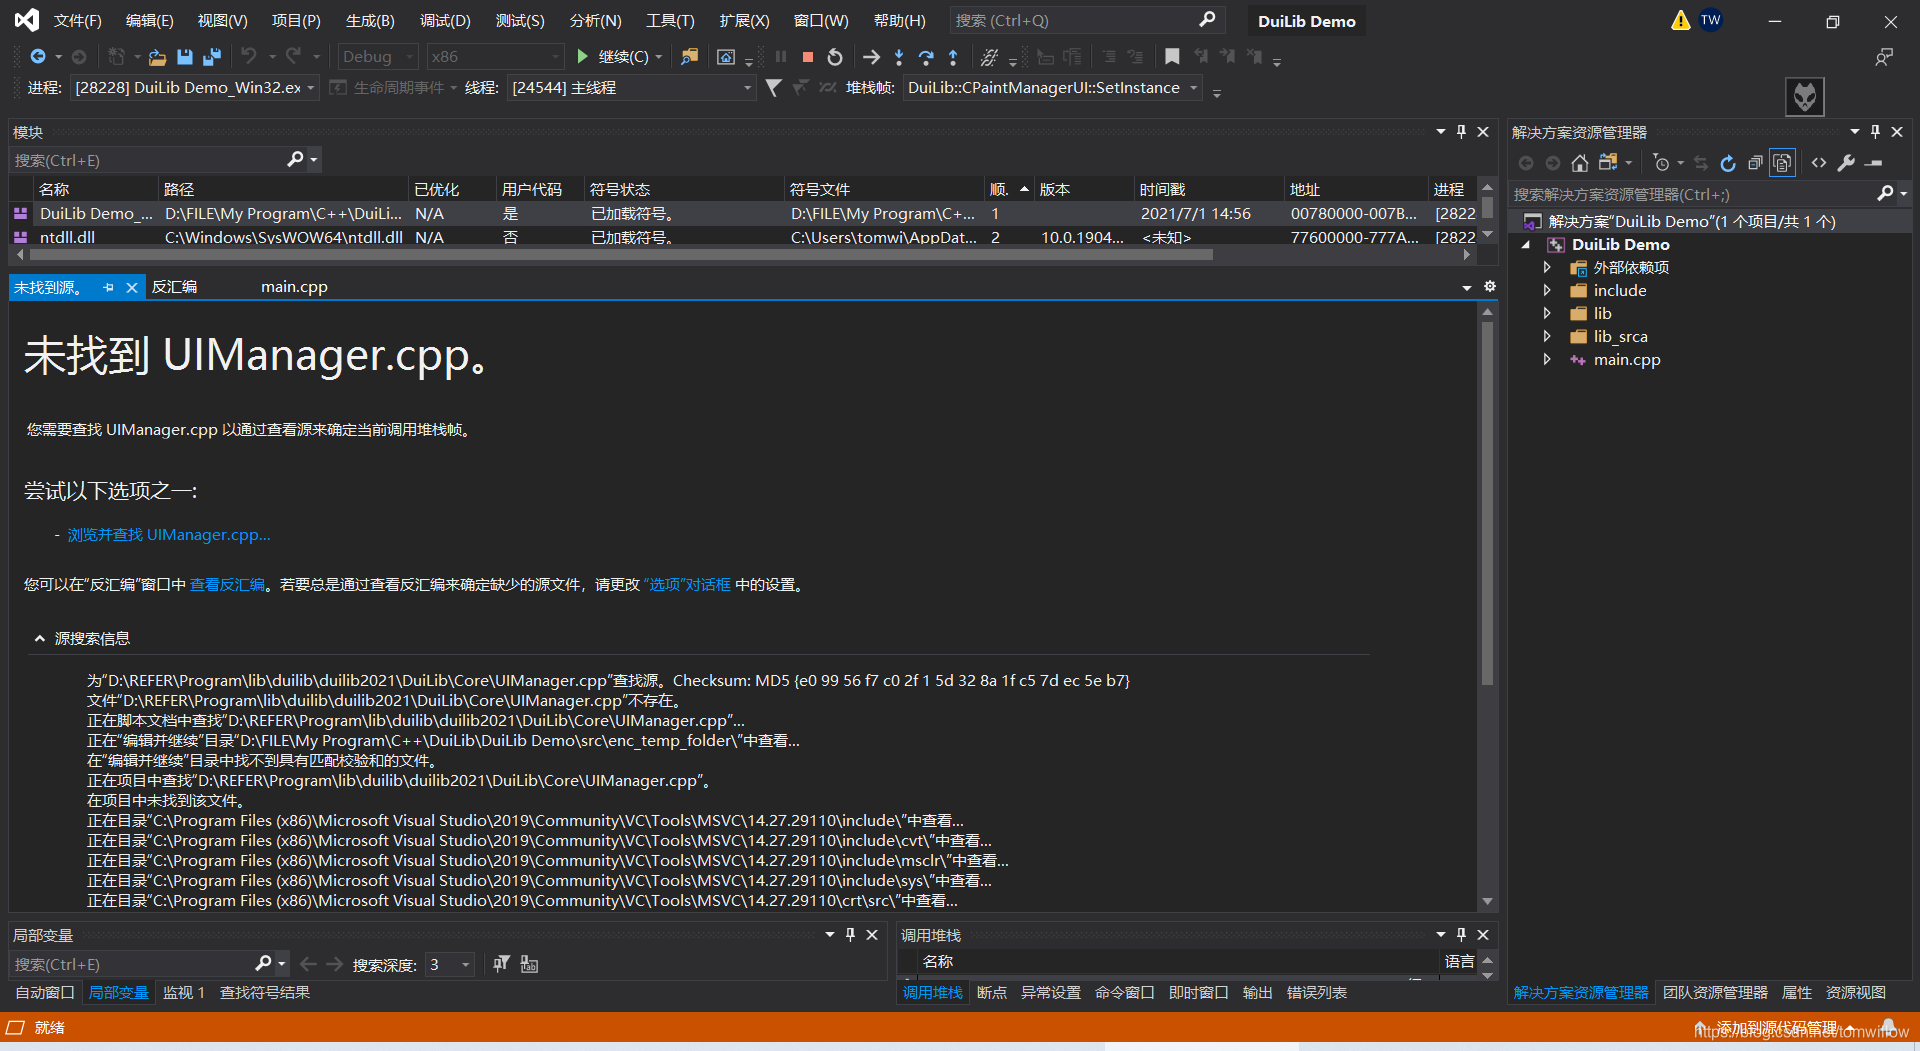Click the Solution Explorer home icon
The image size is (1920, 1051).
[1580, 163]
